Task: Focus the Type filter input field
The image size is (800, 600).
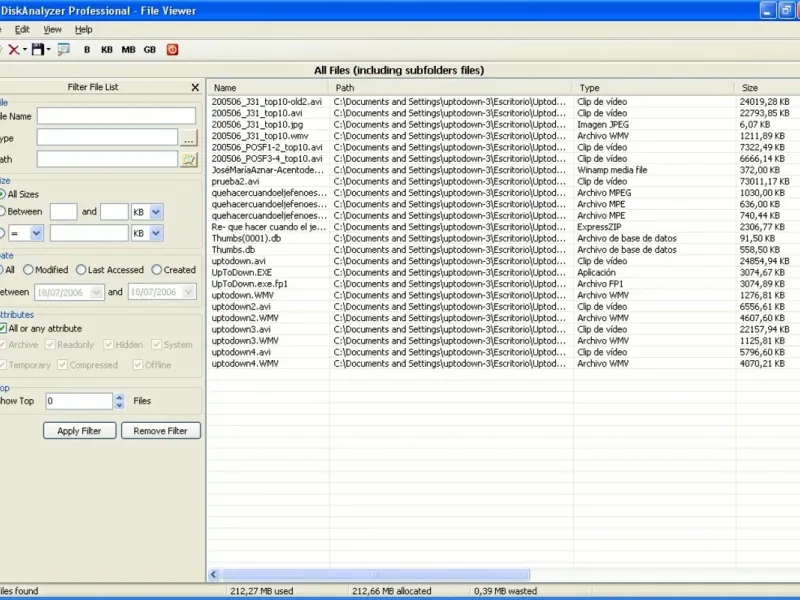Action: tap(107, 138)
